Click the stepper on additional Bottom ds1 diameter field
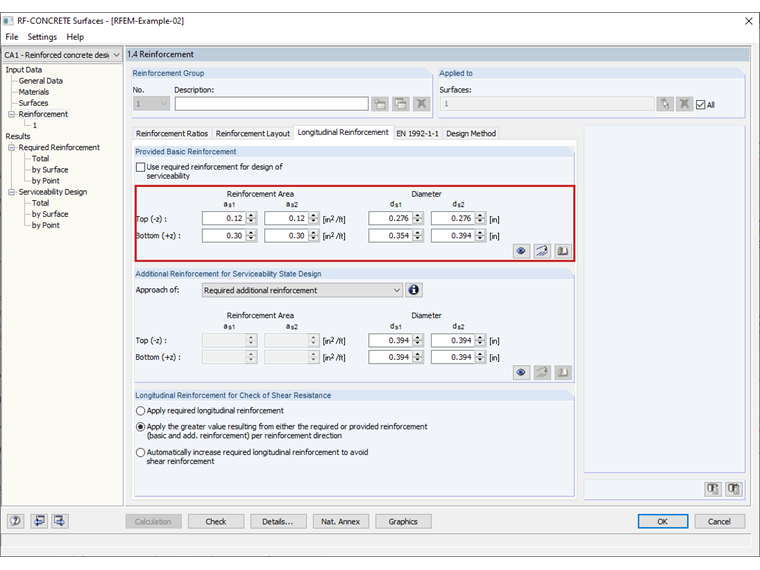Viewport: 760px width, 570px height. (x=418, y=357)
